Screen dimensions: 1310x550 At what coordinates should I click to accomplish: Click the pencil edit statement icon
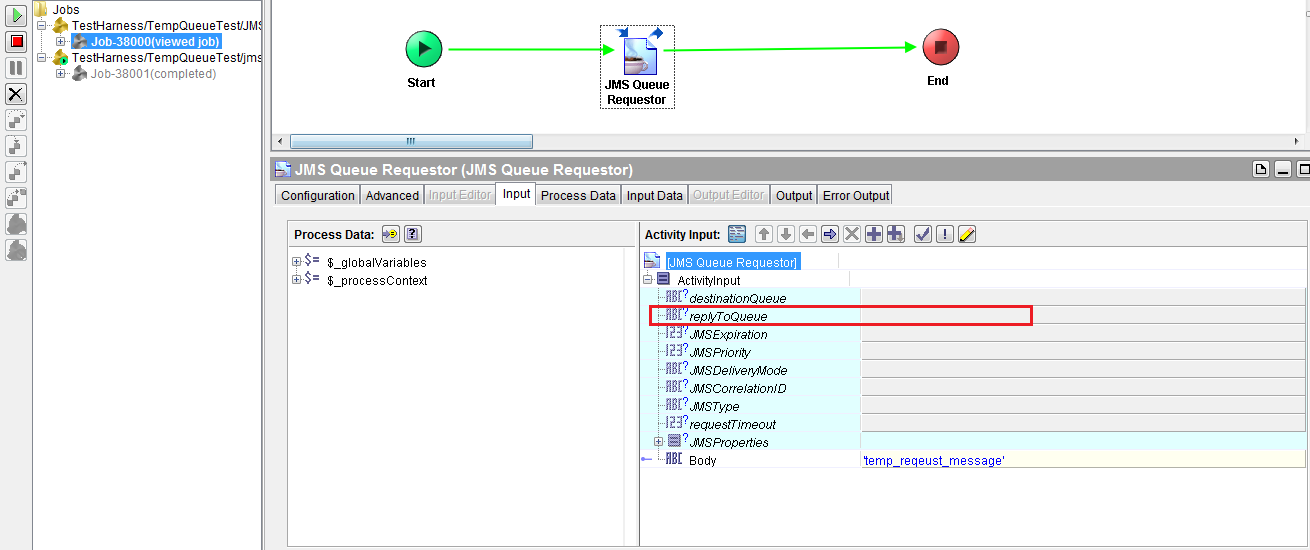pyautogui.click(x=967, y=234)
